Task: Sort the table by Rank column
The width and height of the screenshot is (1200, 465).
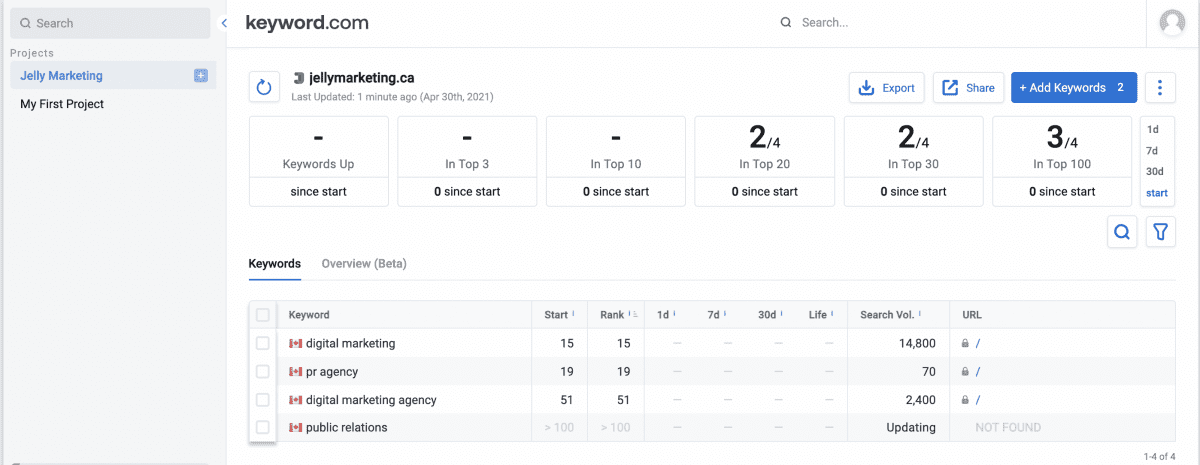Action: 612,315
